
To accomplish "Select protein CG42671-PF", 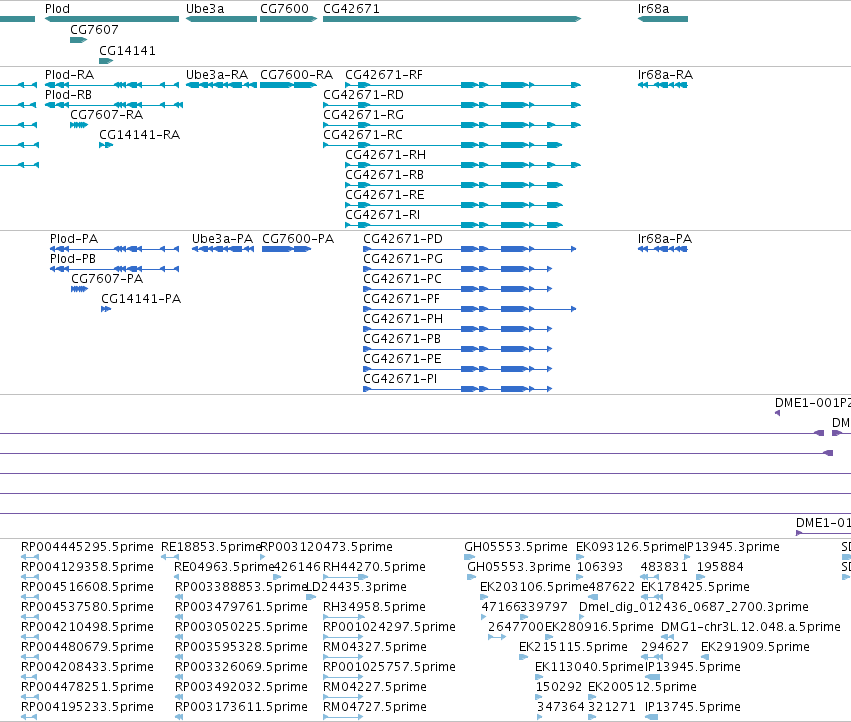I will coord(401,299).
